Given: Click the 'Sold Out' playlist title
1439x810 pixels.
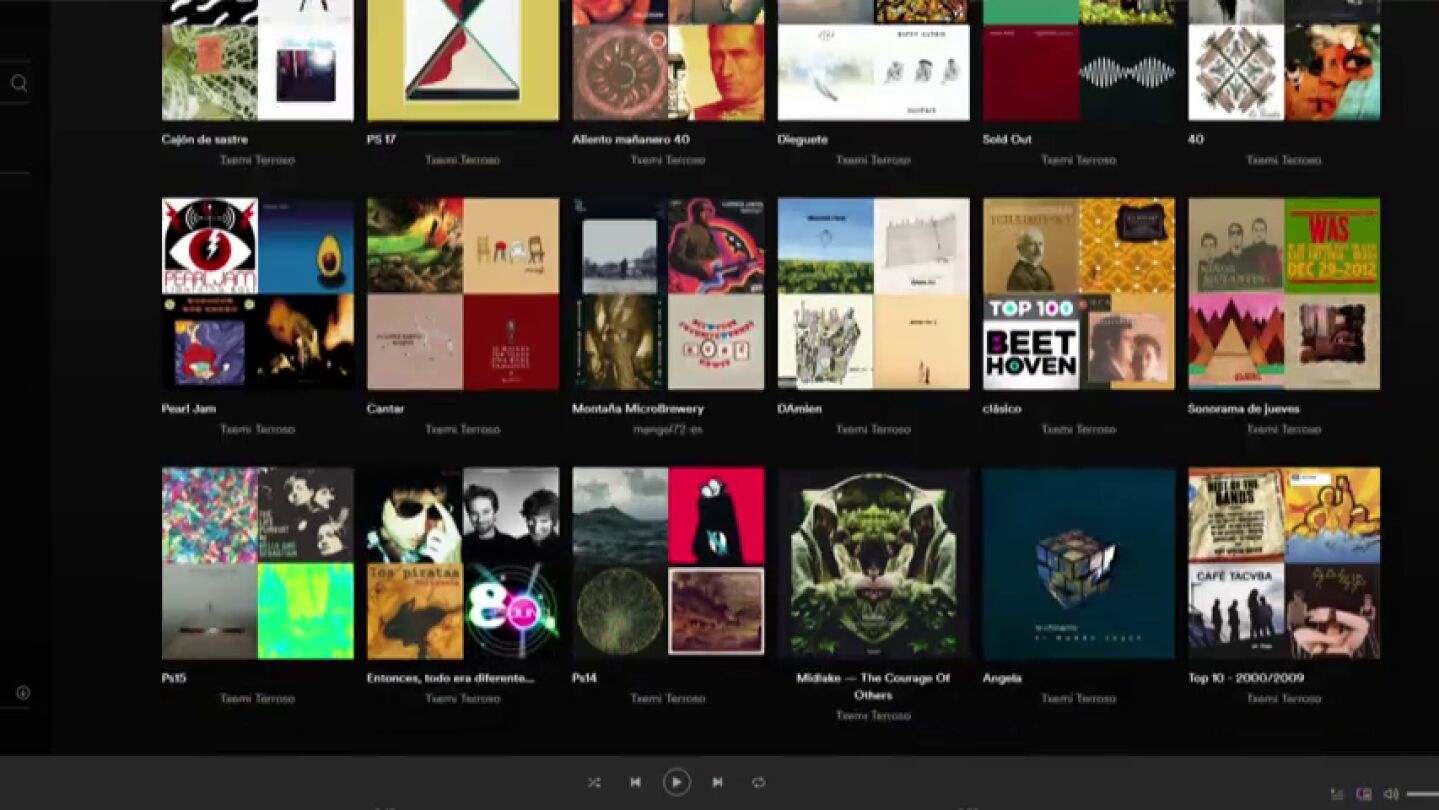Looking at the screenshot, I should [x=1007, y=140].
